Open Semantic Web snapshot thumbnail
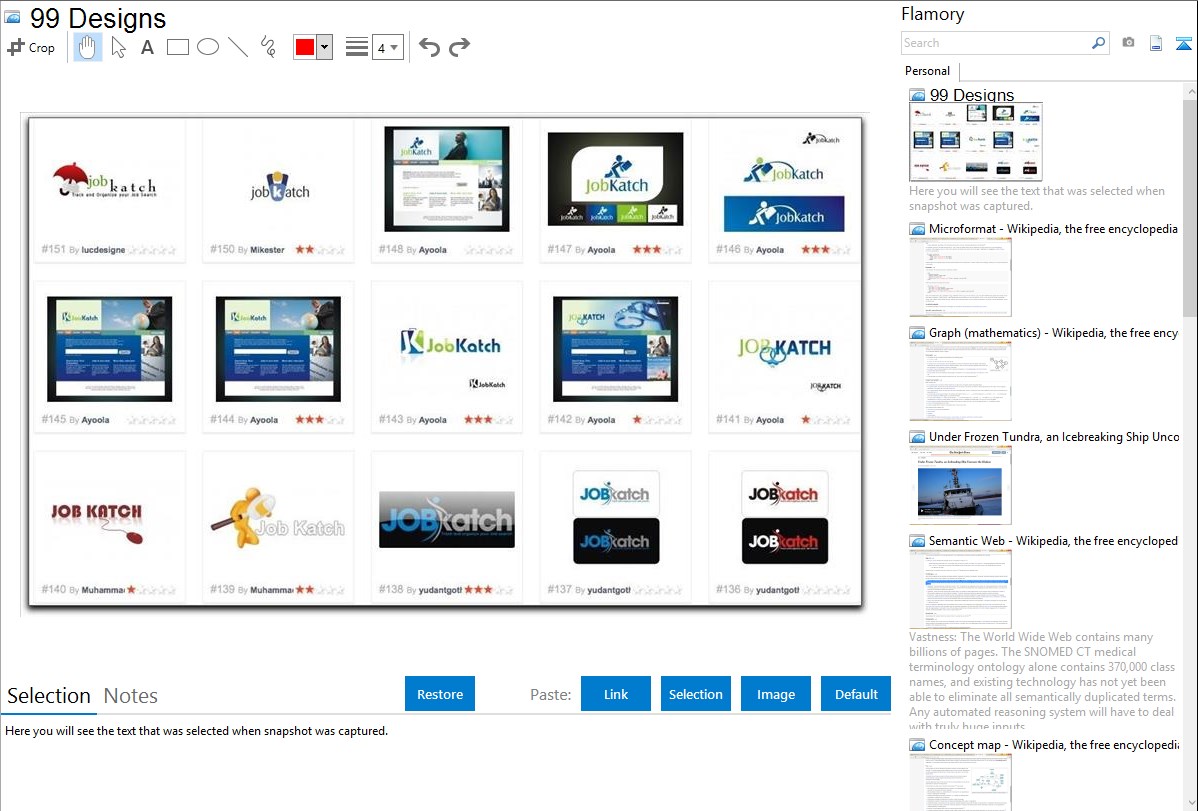Image resolution: width=1198 pixels, height=811 pixels. 960,589
